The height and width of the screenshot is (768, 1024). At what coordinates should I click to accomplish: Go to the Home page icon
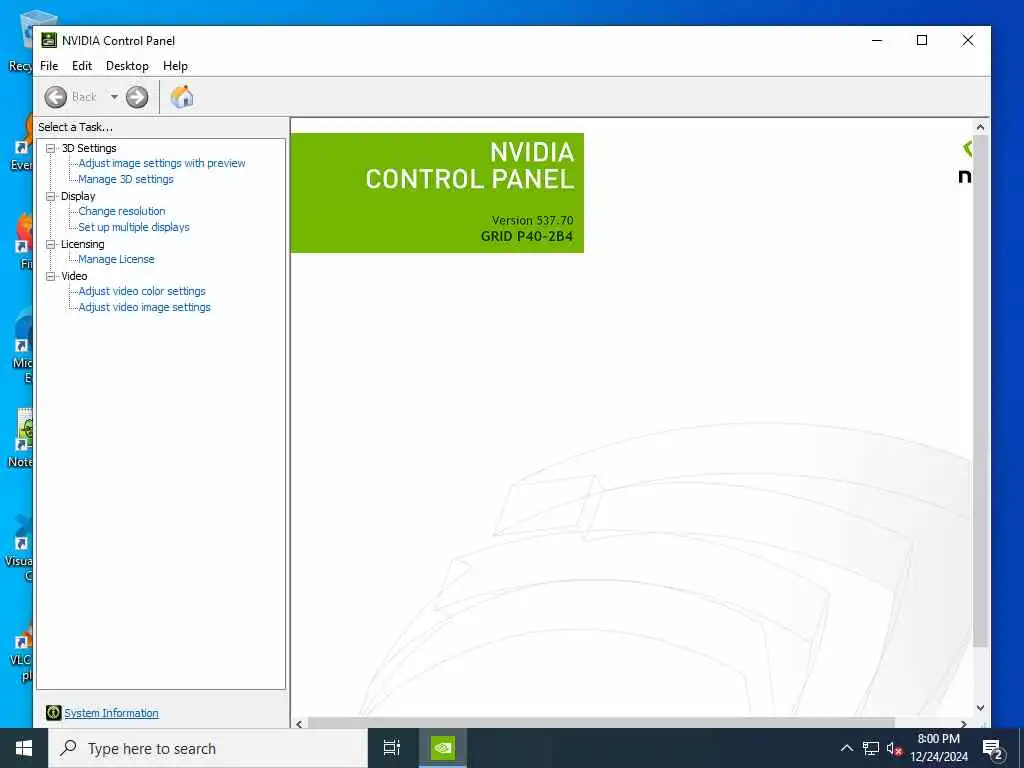182,97
